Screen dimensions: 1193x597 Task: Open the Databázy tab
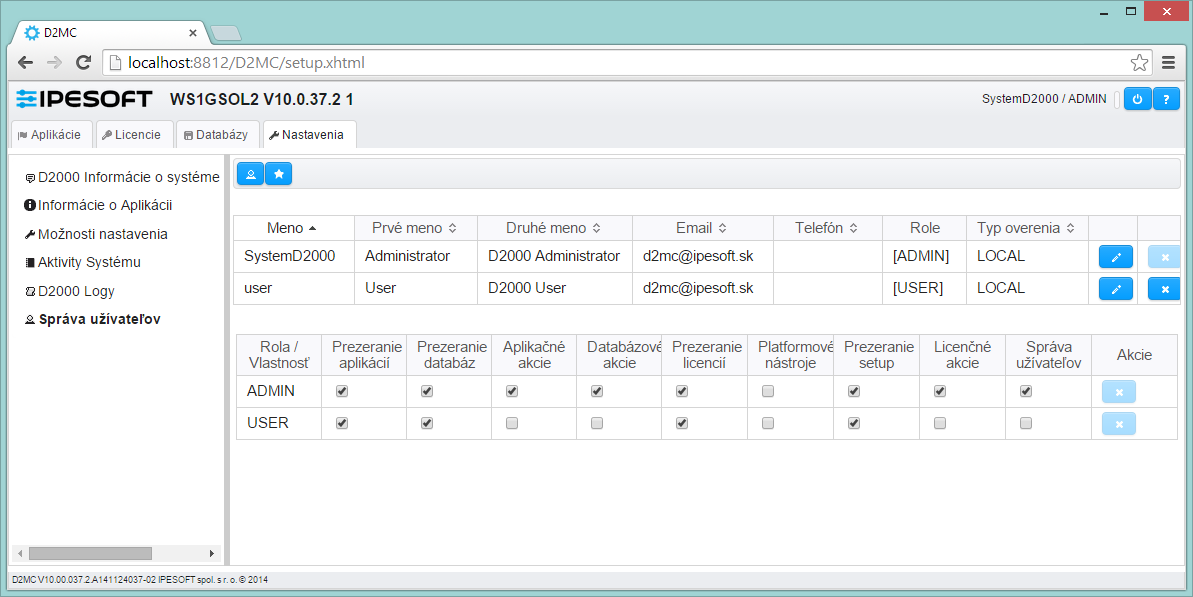(216, 135)
